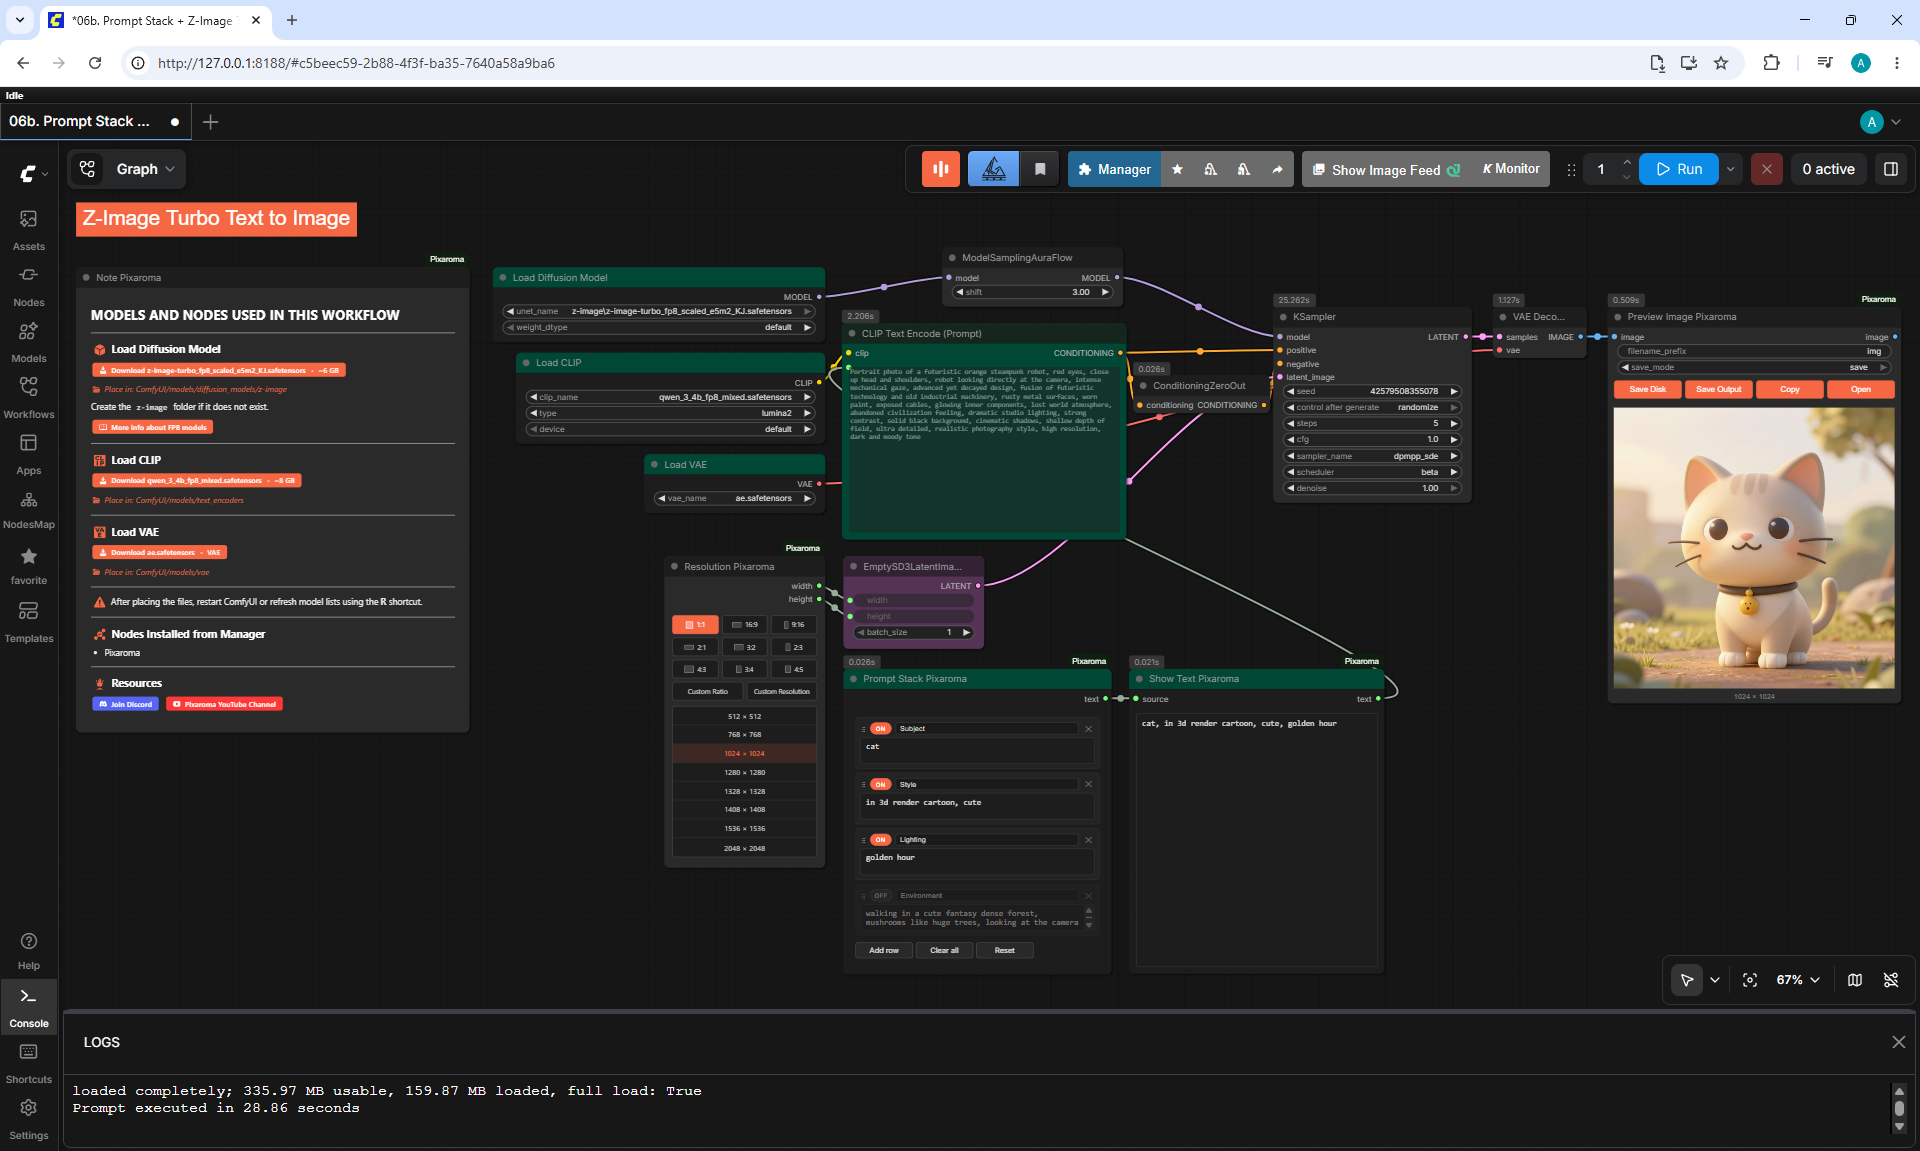Adjust the denoise value in KSampler
This screenshot has width=1920, height=1151.
[1373, 488]
